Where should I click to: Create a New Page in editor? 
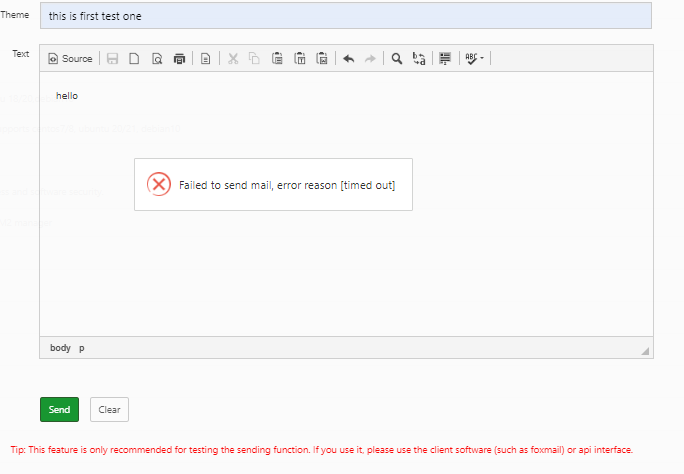134,58
